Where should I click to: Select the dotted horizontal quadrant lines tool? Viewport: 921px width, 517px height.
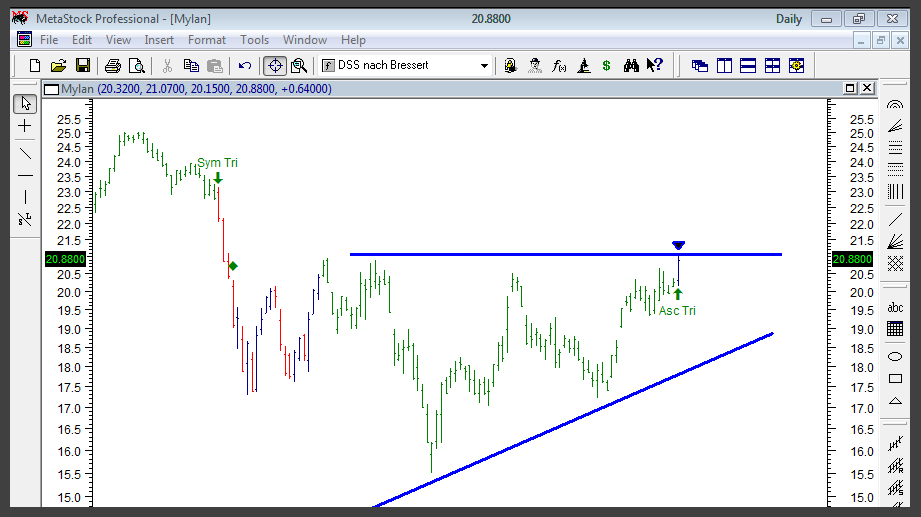tap(895, 169)
